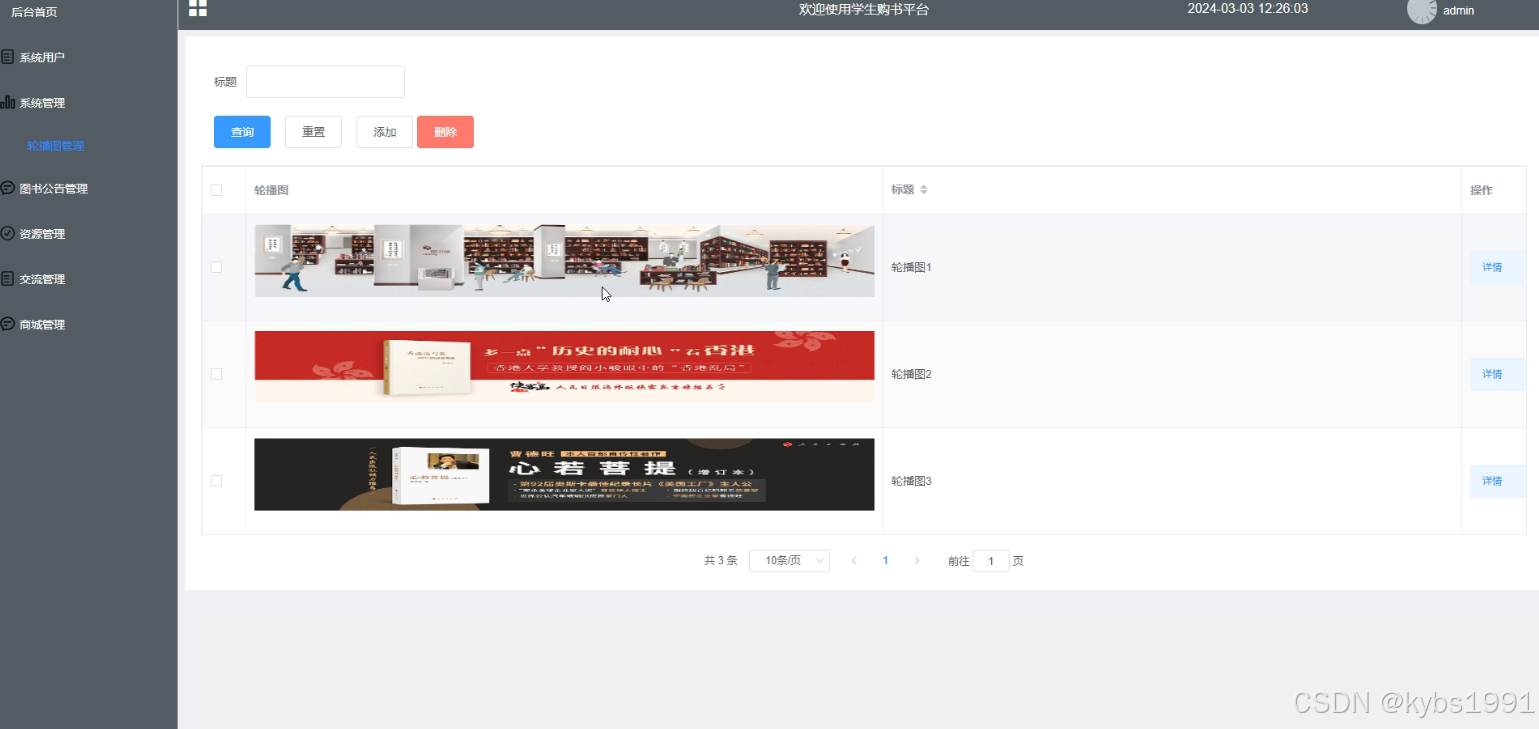The width and height of the screenshot is (1539, 729).
Task: Click the 添加 button
Action: point(384,132)
